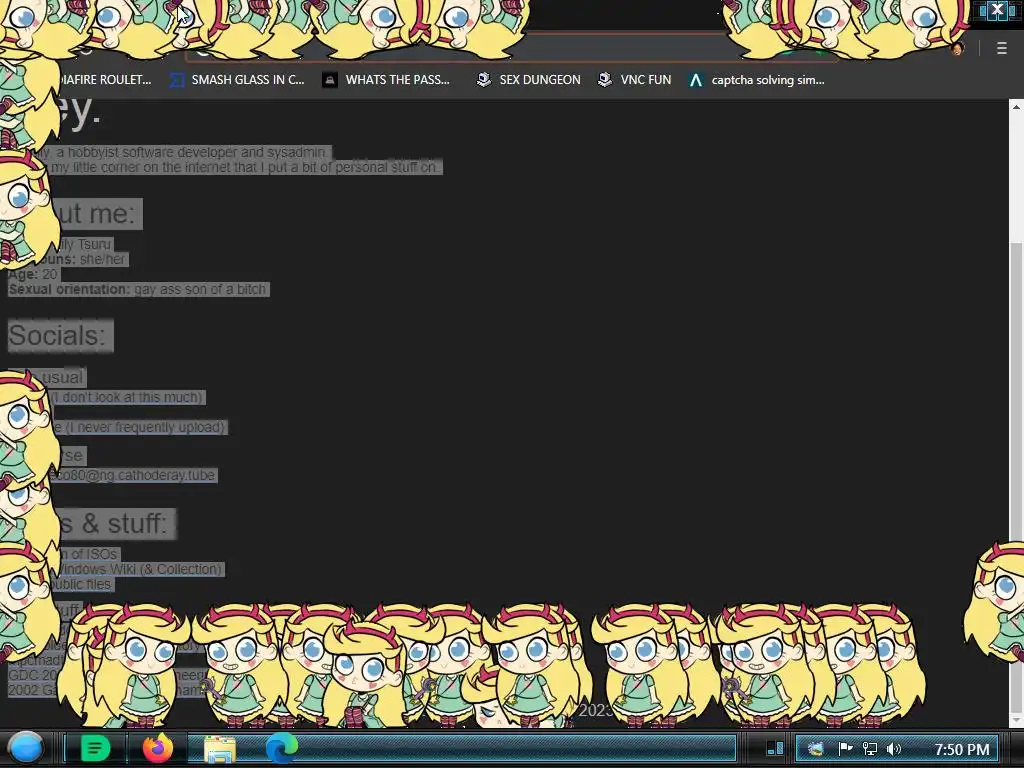
Task: Click the page's vertical scrollbar thumb
Action: pyautogui.click(x=1016, y=479)
